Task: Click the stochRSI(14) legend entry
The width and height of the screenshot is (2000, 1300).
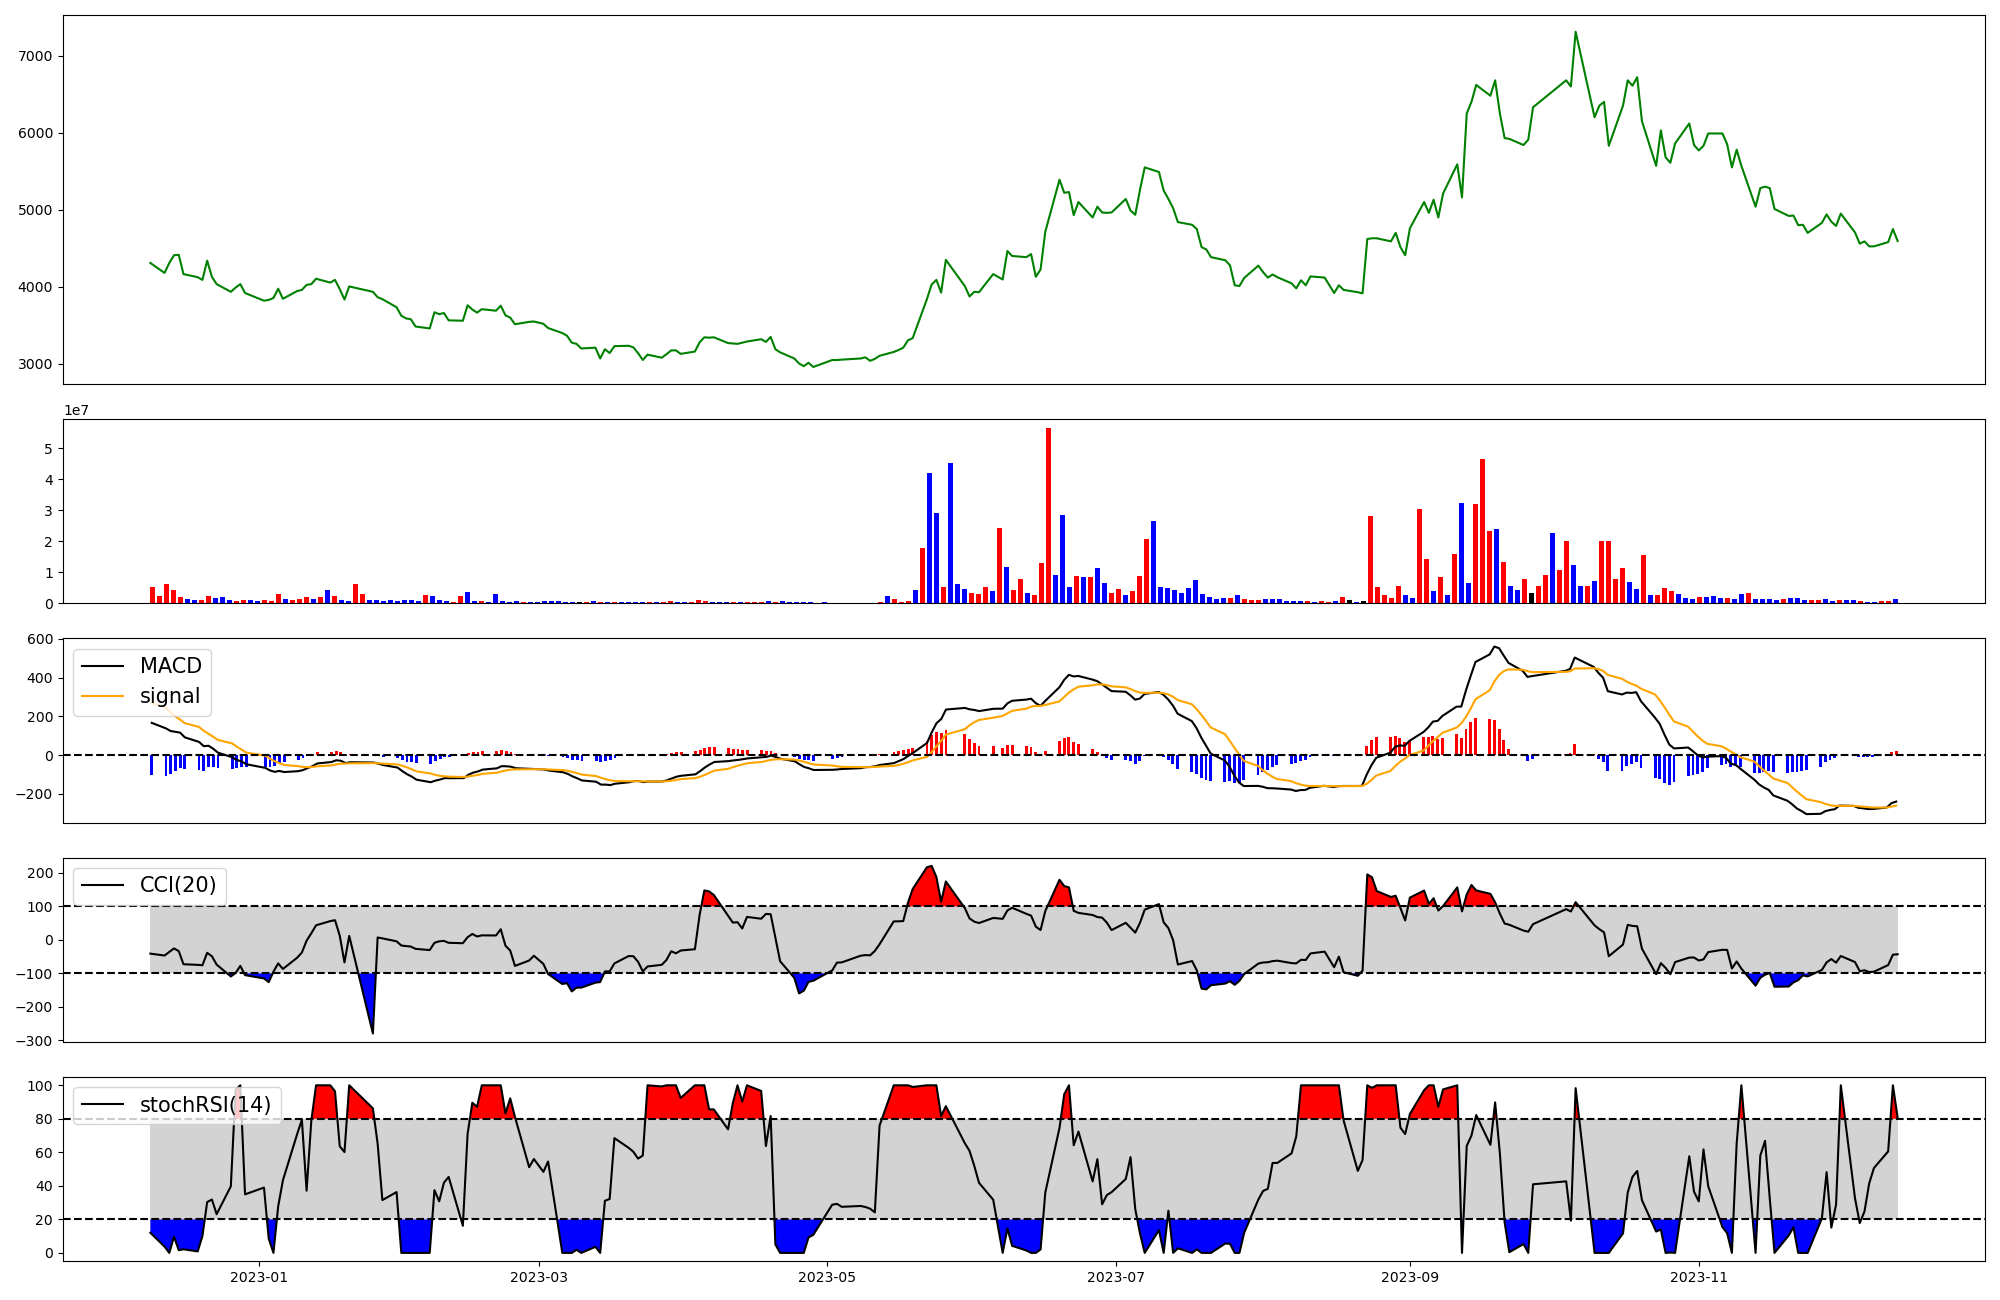Action: (x=205, y=1105)
